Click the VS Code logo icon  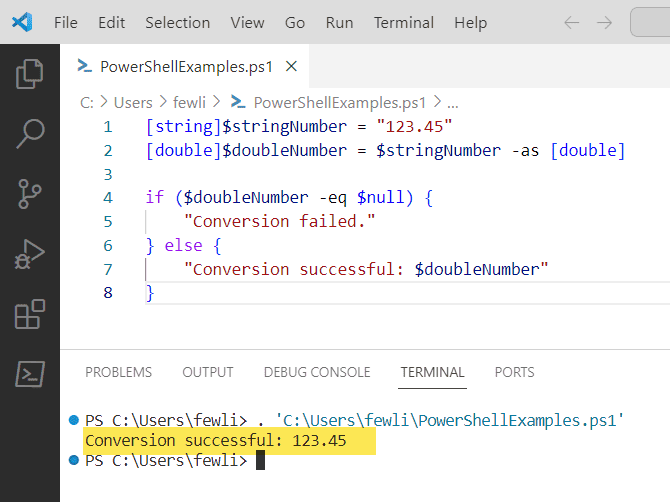coord(22,22)
